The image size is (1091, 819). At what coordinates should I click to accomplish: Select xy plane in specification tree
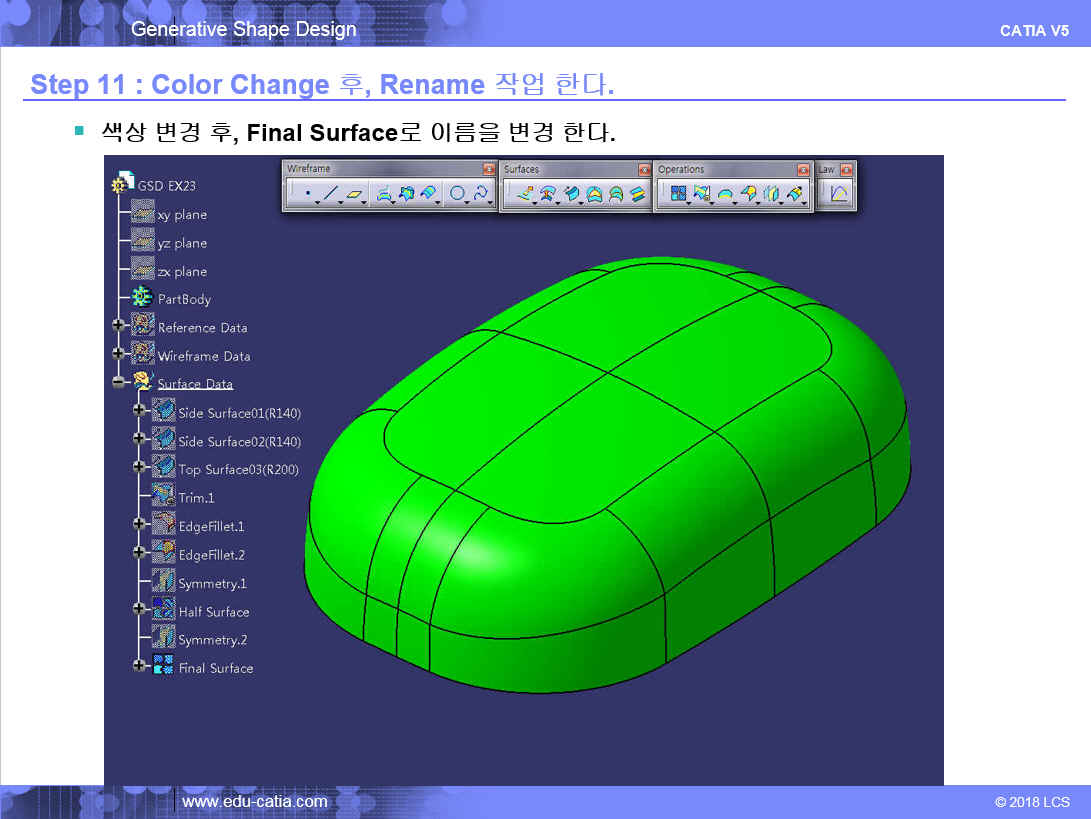182,215
